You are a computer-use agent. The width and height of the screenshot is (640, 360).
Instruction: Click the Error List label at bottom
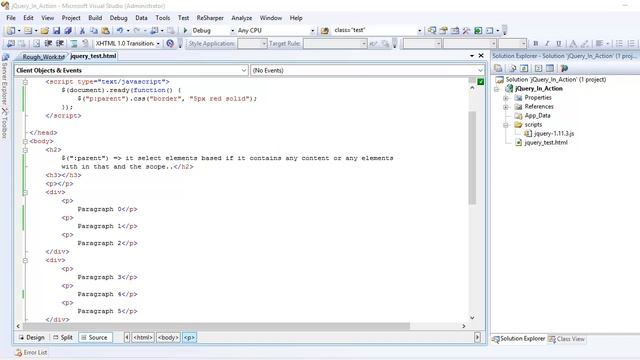coord(35,353)
